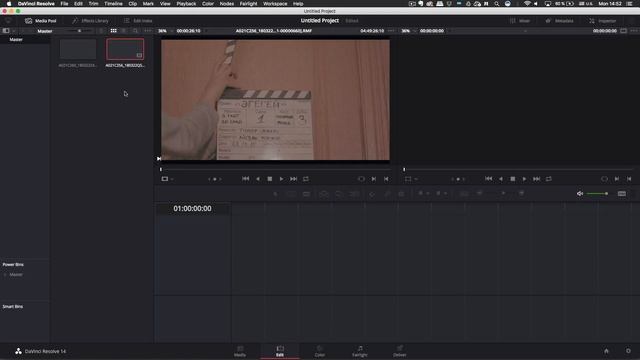Screen dimensions: 640x360
Task: Stop playback in the timeline viewer
Action: [513, 179]
